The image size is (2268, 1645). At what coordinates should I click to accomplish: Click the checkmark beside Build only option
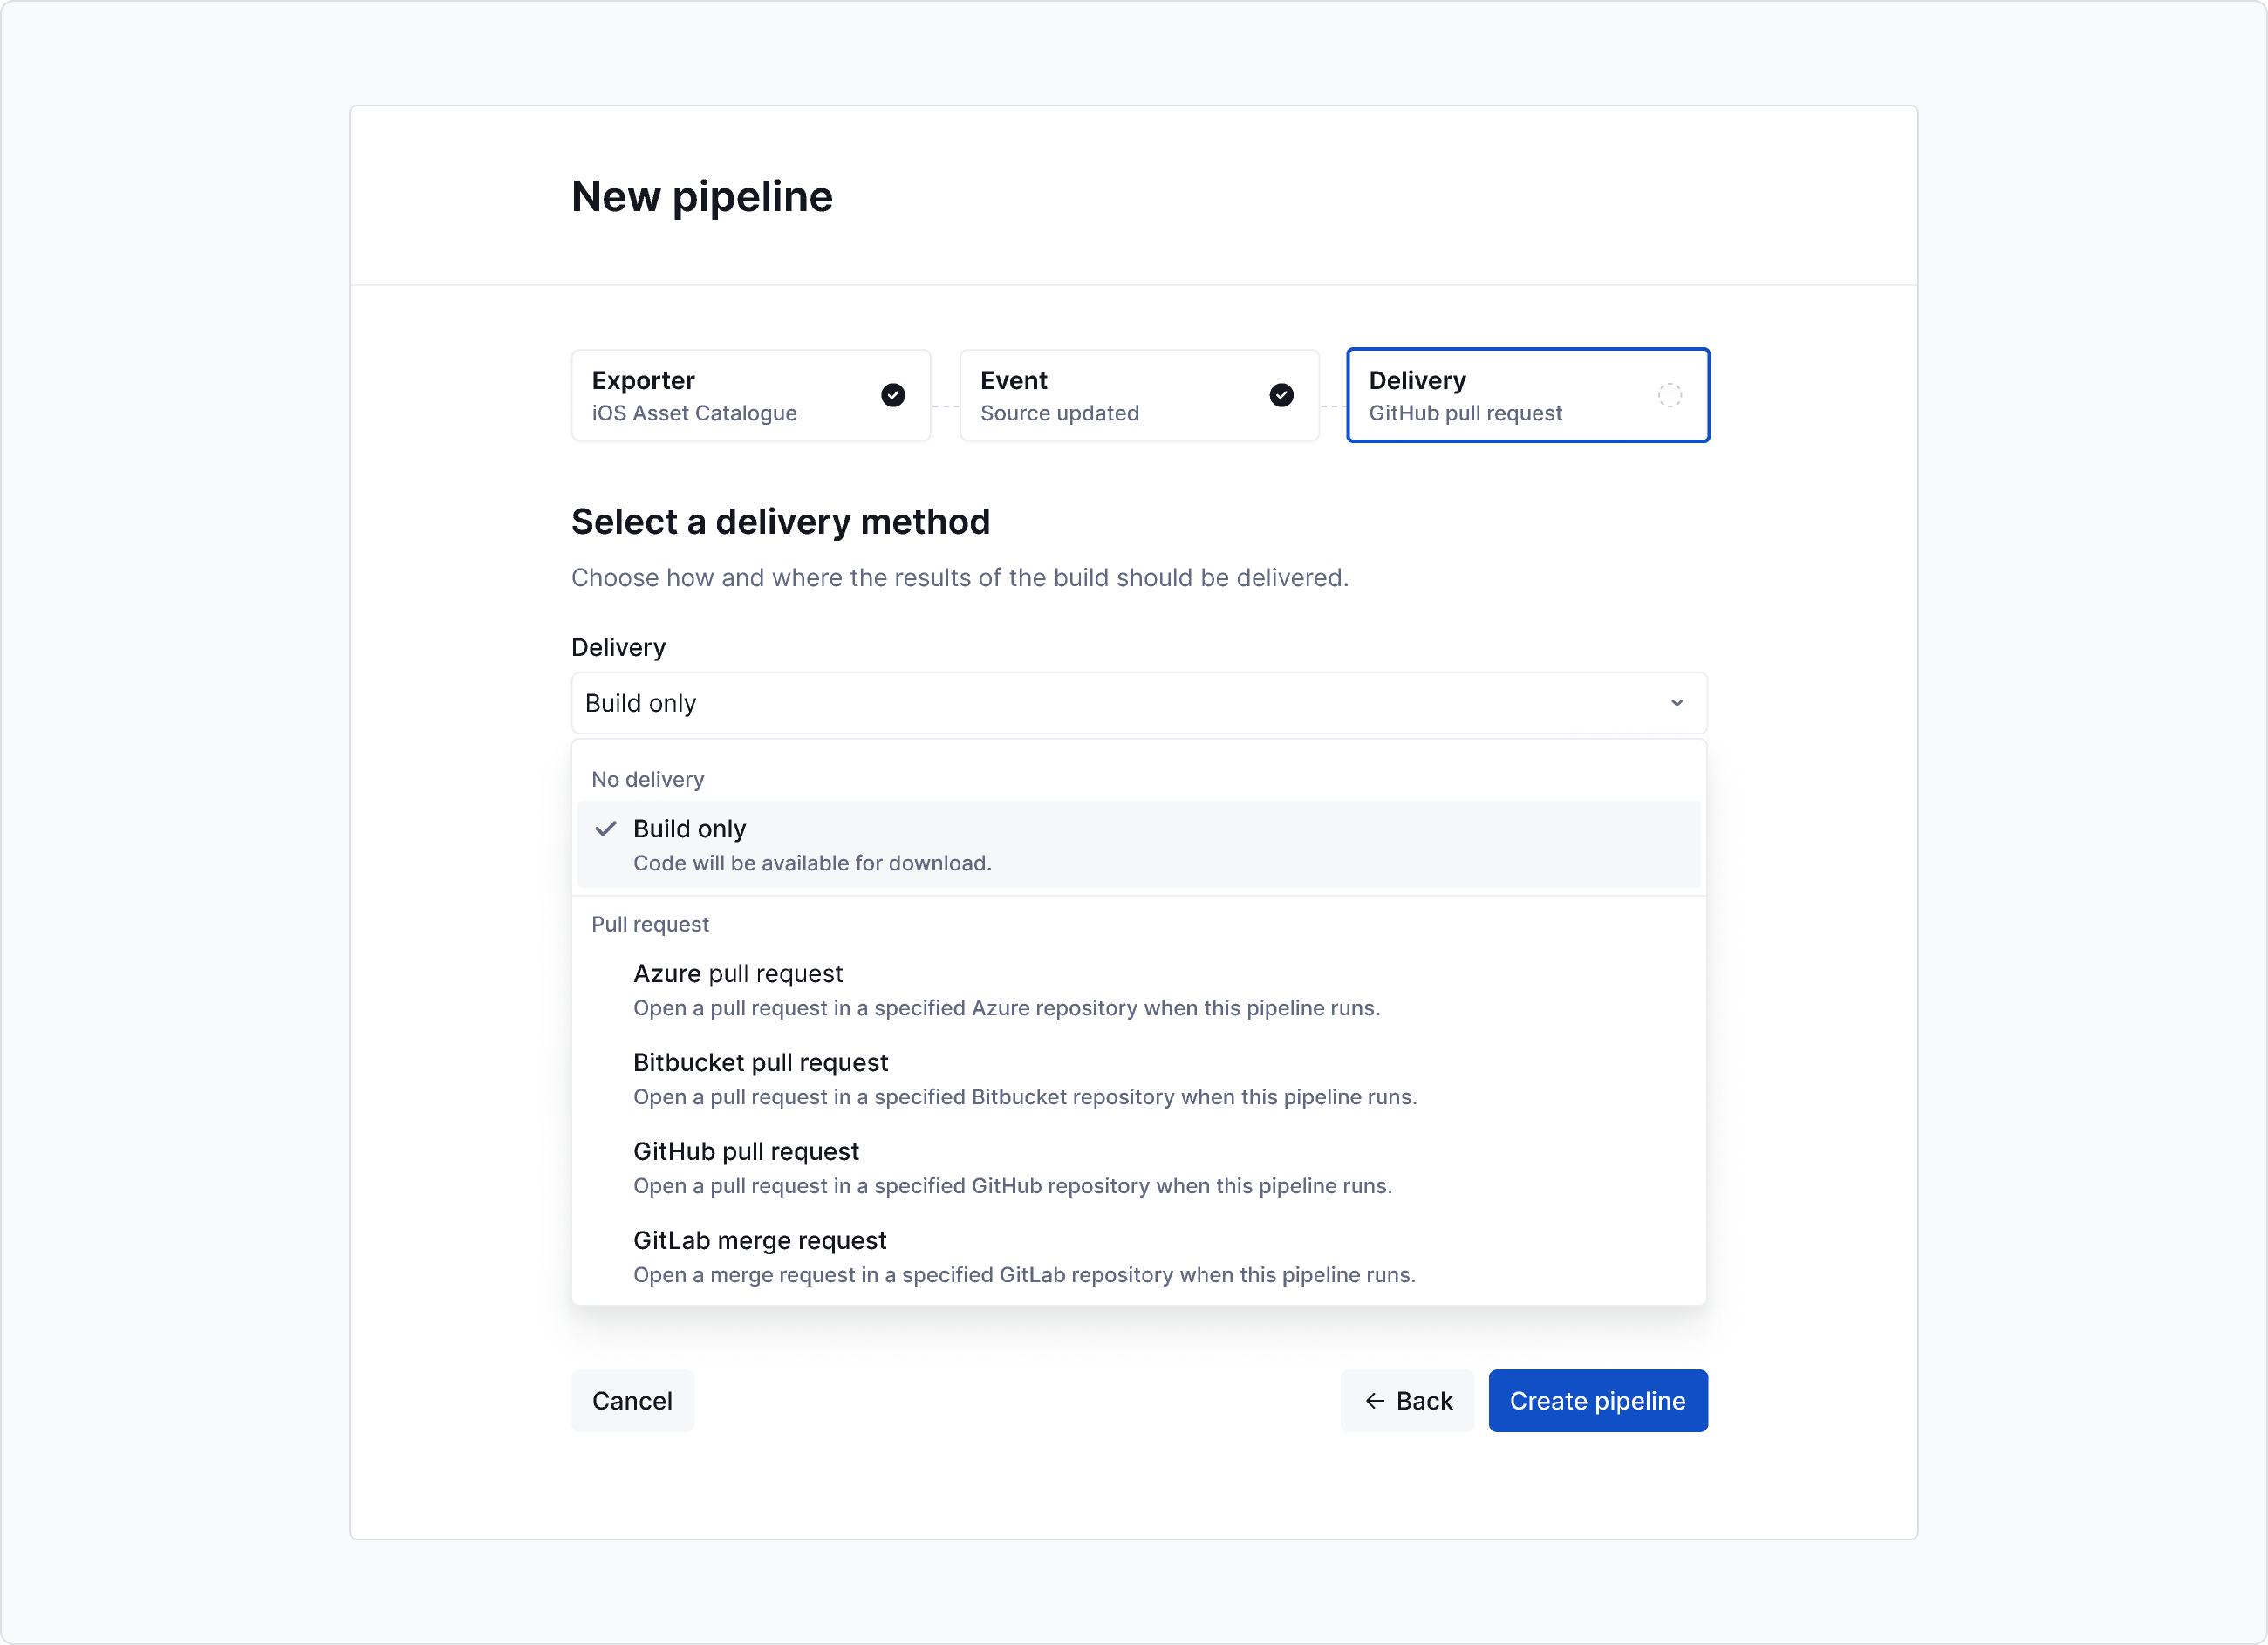pyautogui.click(x=605, y=829)
